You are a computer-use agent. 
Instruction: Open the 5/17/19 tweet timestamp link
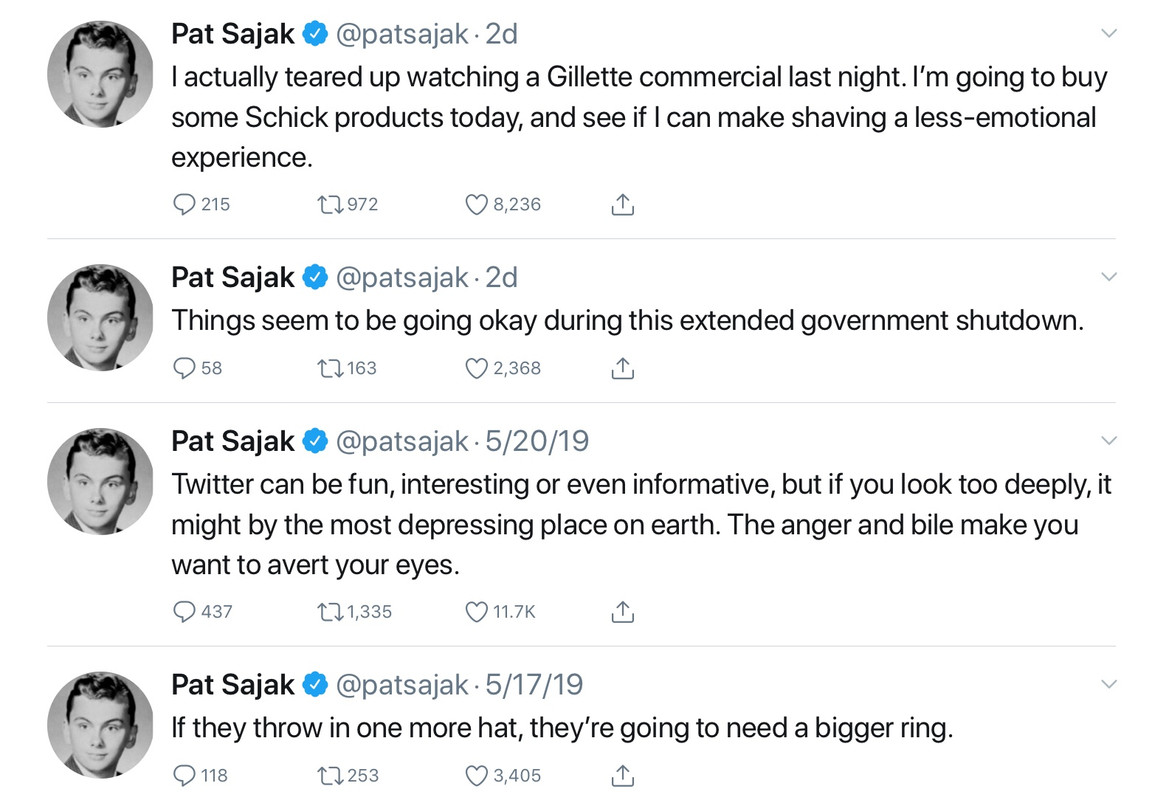(x=534, y=684)
